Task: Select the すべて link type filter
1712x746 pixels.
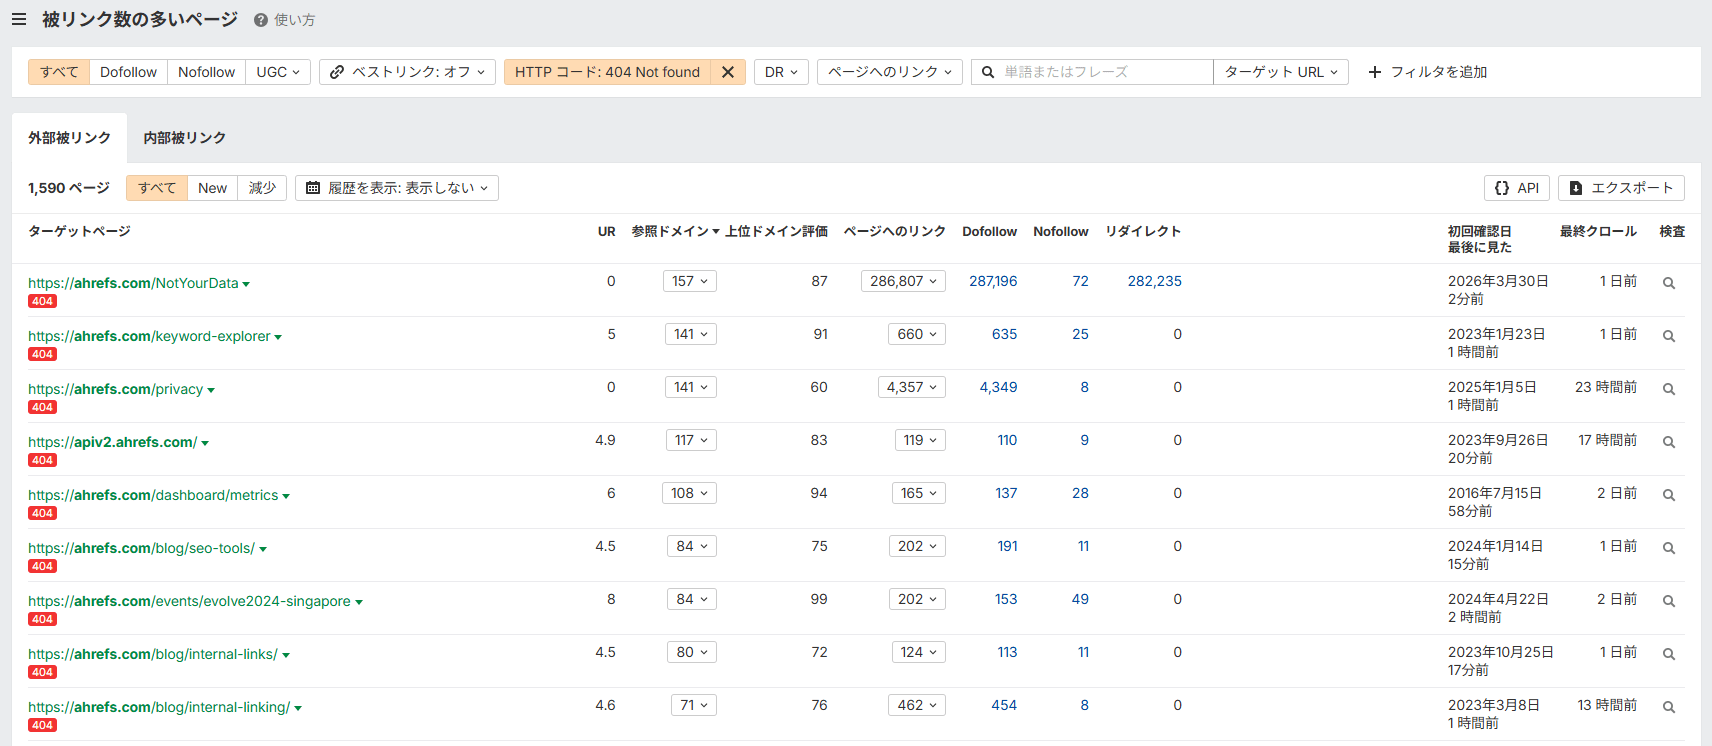Action: pyautogui.click(x=59, y=72)
